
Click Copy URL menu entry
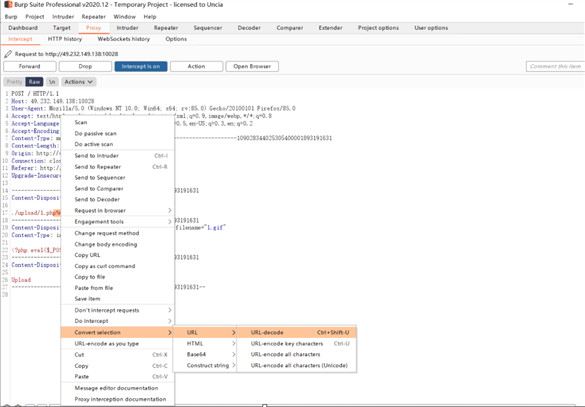click(117, 255)
